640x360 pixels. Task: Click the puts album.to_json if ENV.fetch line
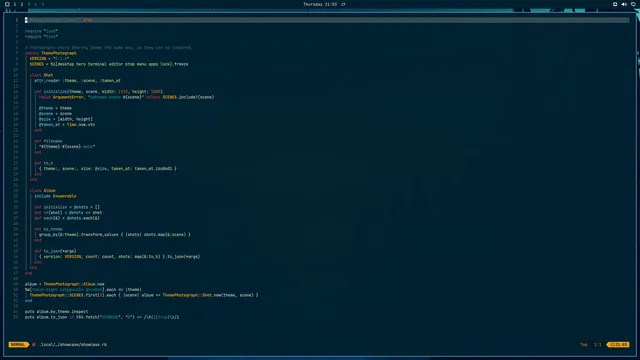[102, 317]
